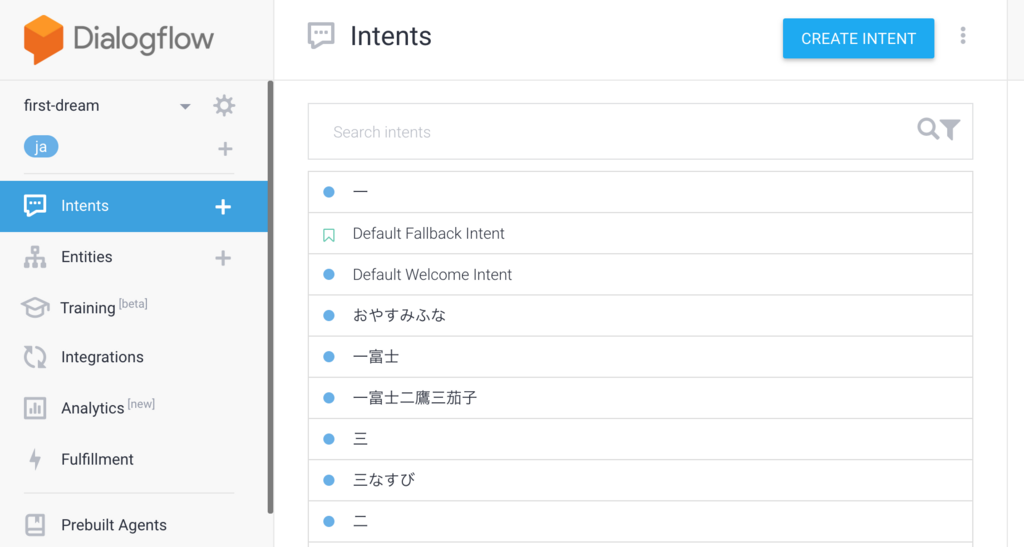Click the Dialogflow logo icon
The image size is (1024, 547).
(43, 40)
